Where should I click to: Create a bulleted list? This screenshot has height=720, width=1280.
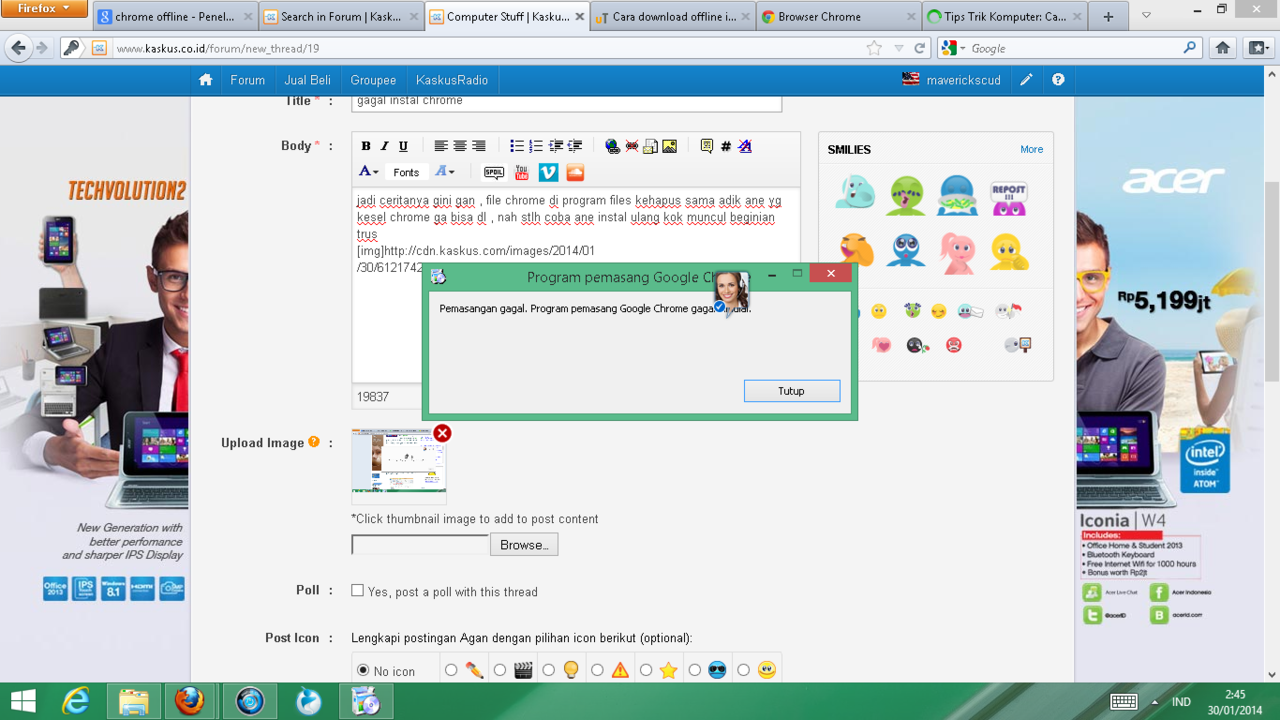519,145
